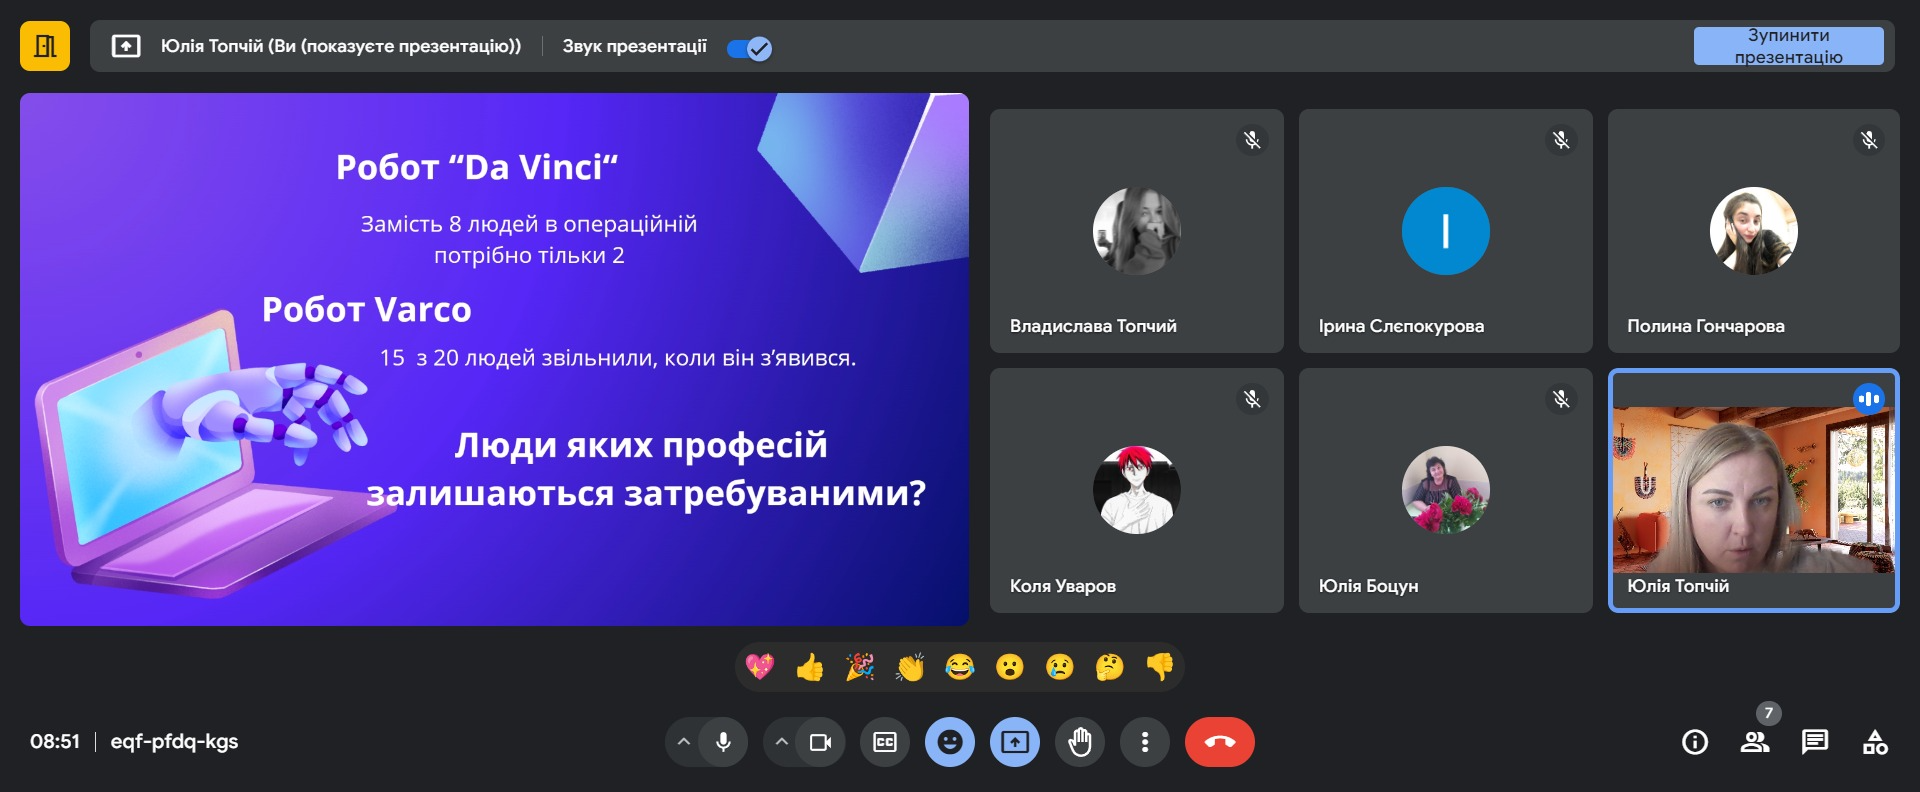1920x792 pixels.
Task: Hide the emoji reactions bar
Action: [950, 742]
